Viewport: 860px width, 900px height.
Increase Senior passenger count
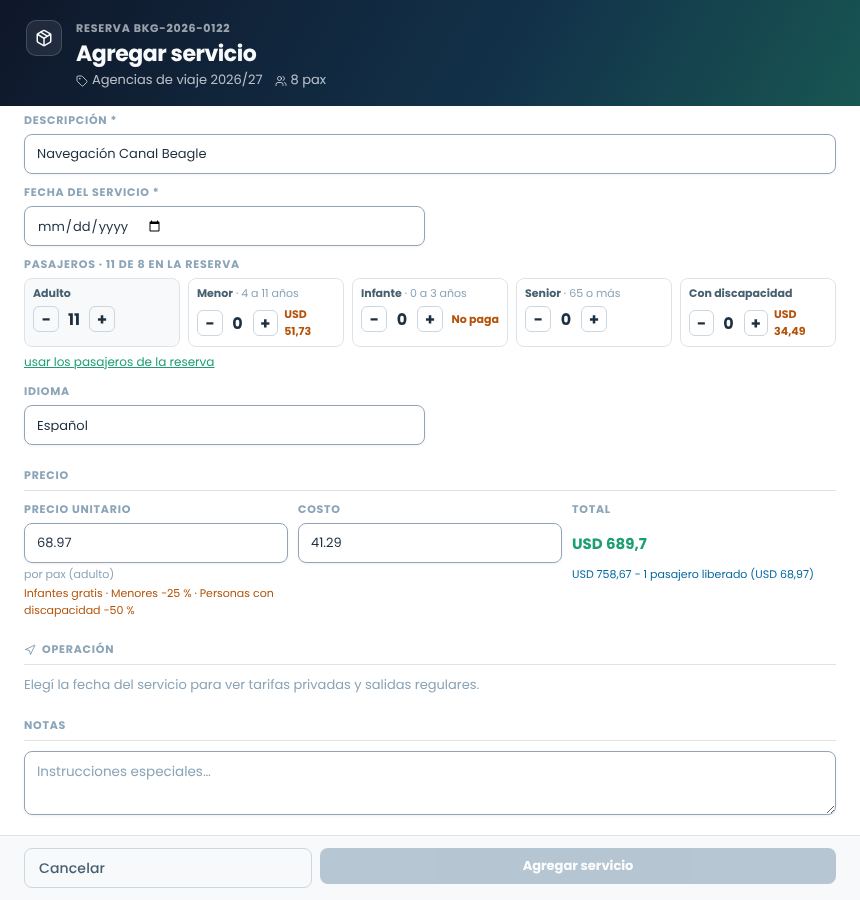(x=594, y=319)
